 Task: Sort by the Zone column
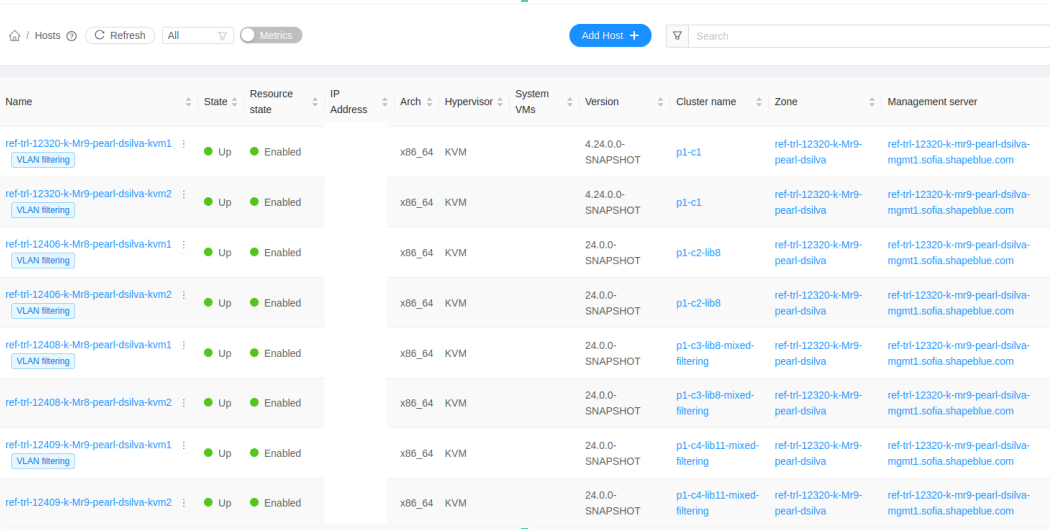[x=872, y=102]
